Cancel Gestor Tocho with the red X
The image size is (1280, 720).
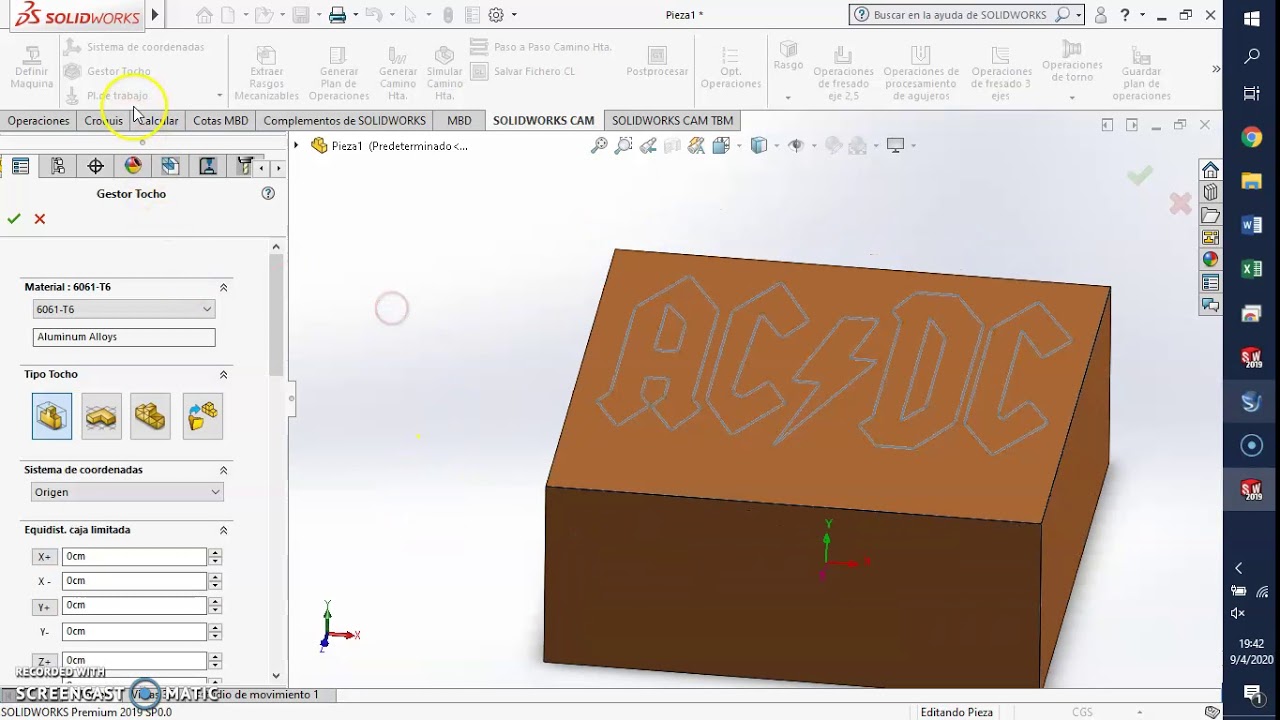coord(40,219)
